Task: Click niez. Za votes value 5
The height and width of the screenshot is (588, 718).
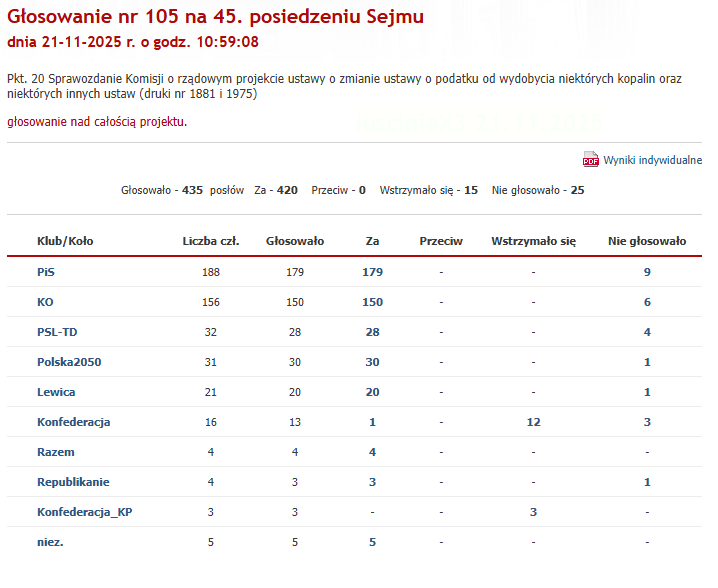Action: click(x=372, y=542)
